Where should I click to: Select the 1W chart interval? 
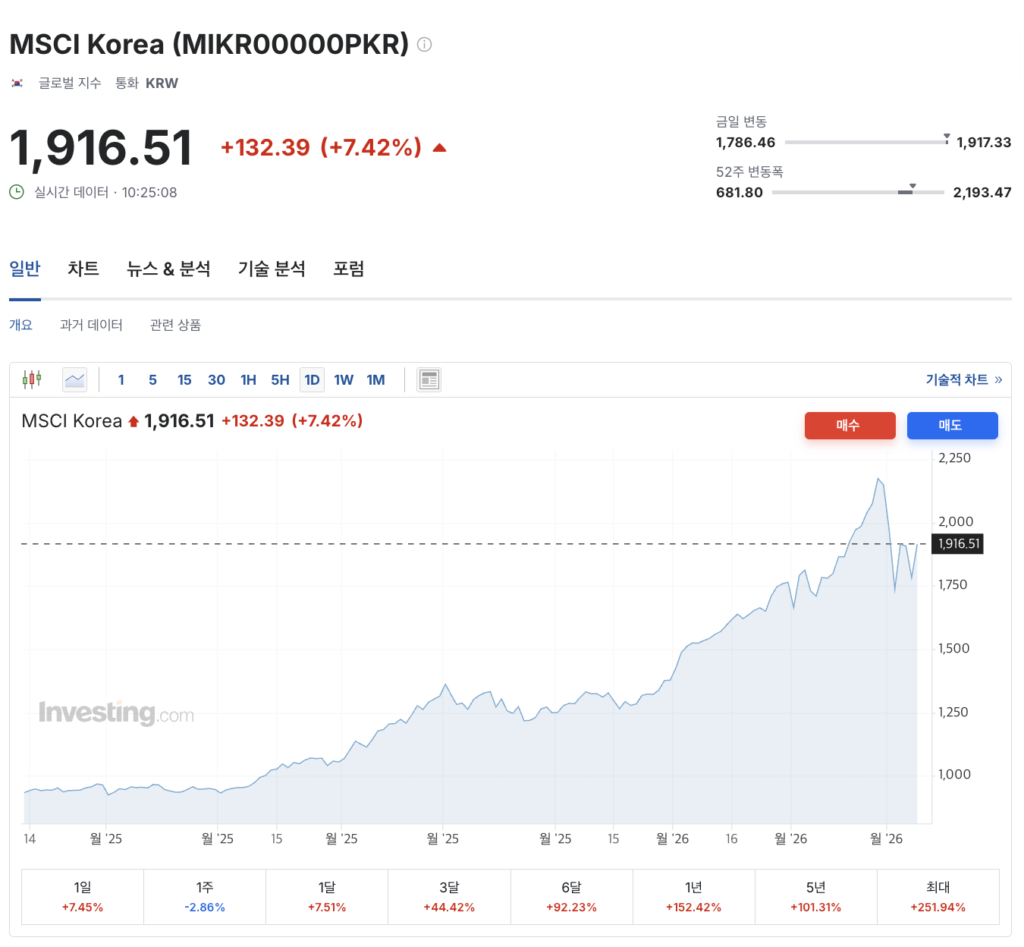(x=344, y=380)
